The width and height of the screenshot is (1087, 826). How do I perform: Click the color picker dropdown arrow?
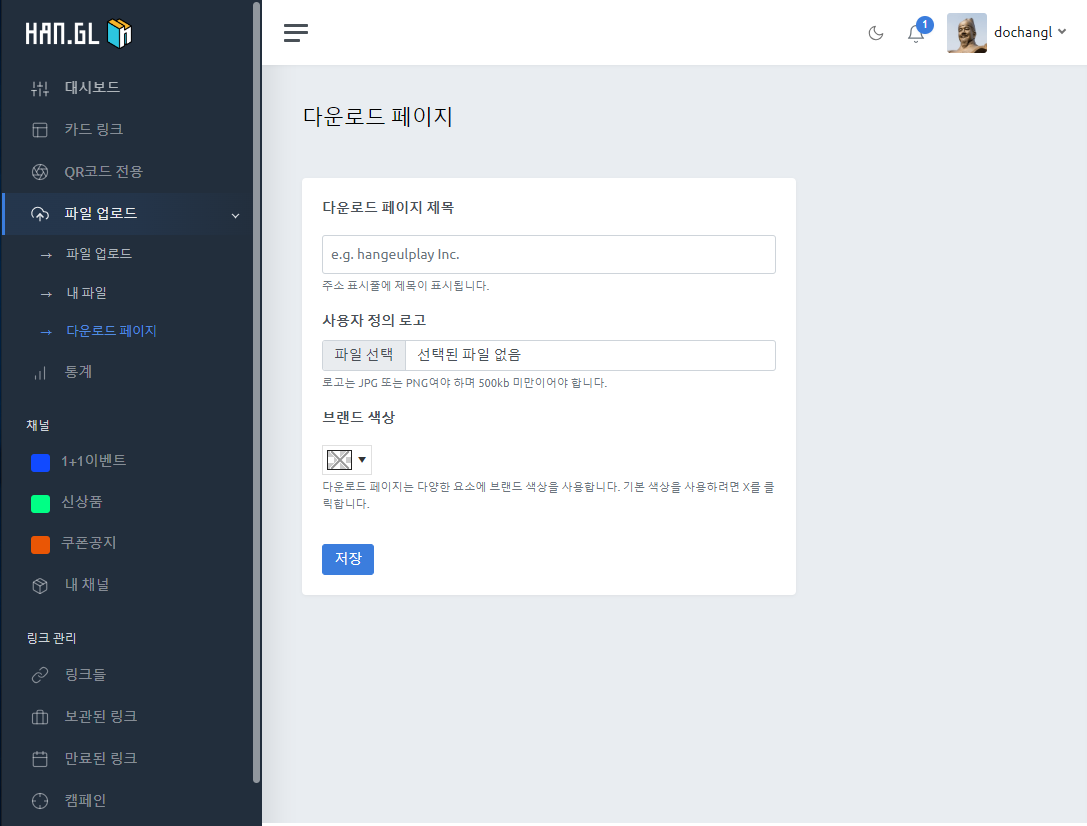click(x=362, y=459)
